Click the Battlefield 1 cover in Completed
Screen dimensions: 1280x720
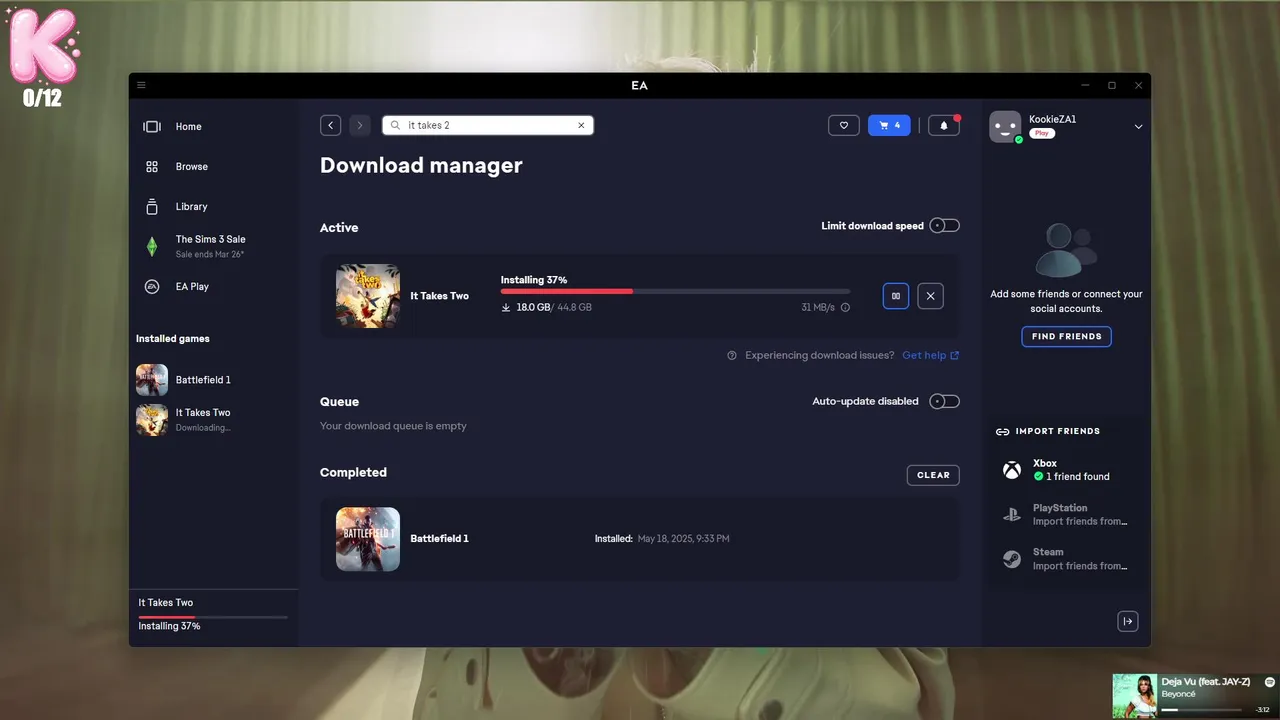368,539
